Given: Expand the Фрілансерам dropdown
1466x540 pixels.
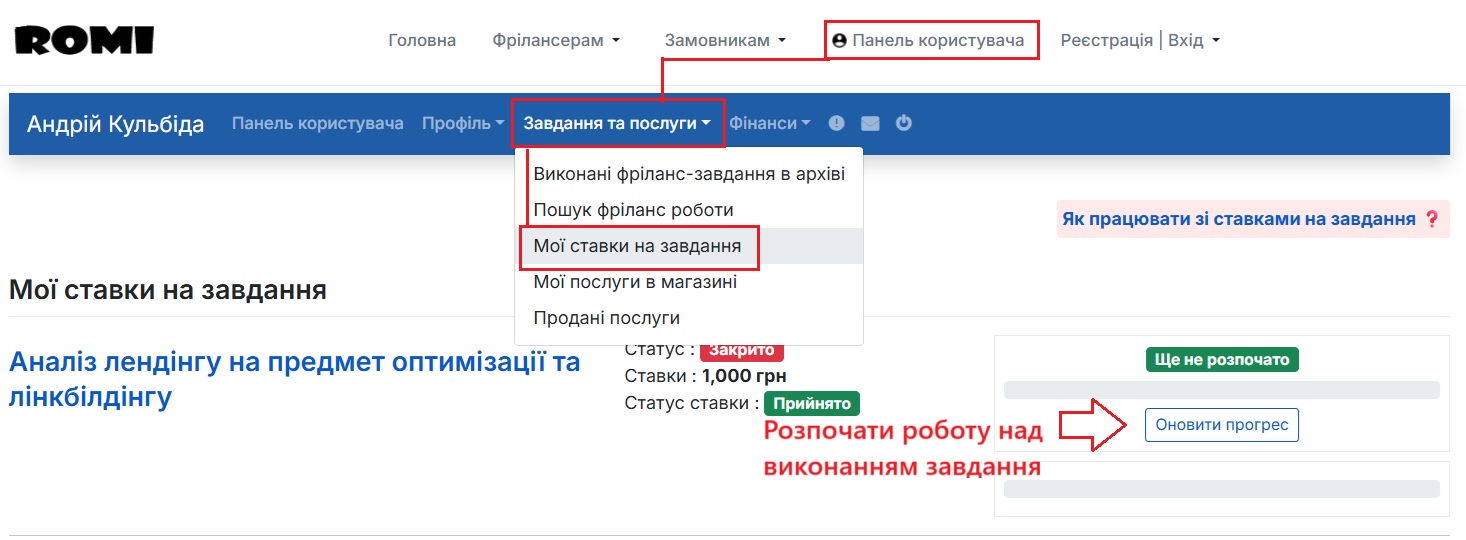Looking at the screenshot, I should pos(556,41).
